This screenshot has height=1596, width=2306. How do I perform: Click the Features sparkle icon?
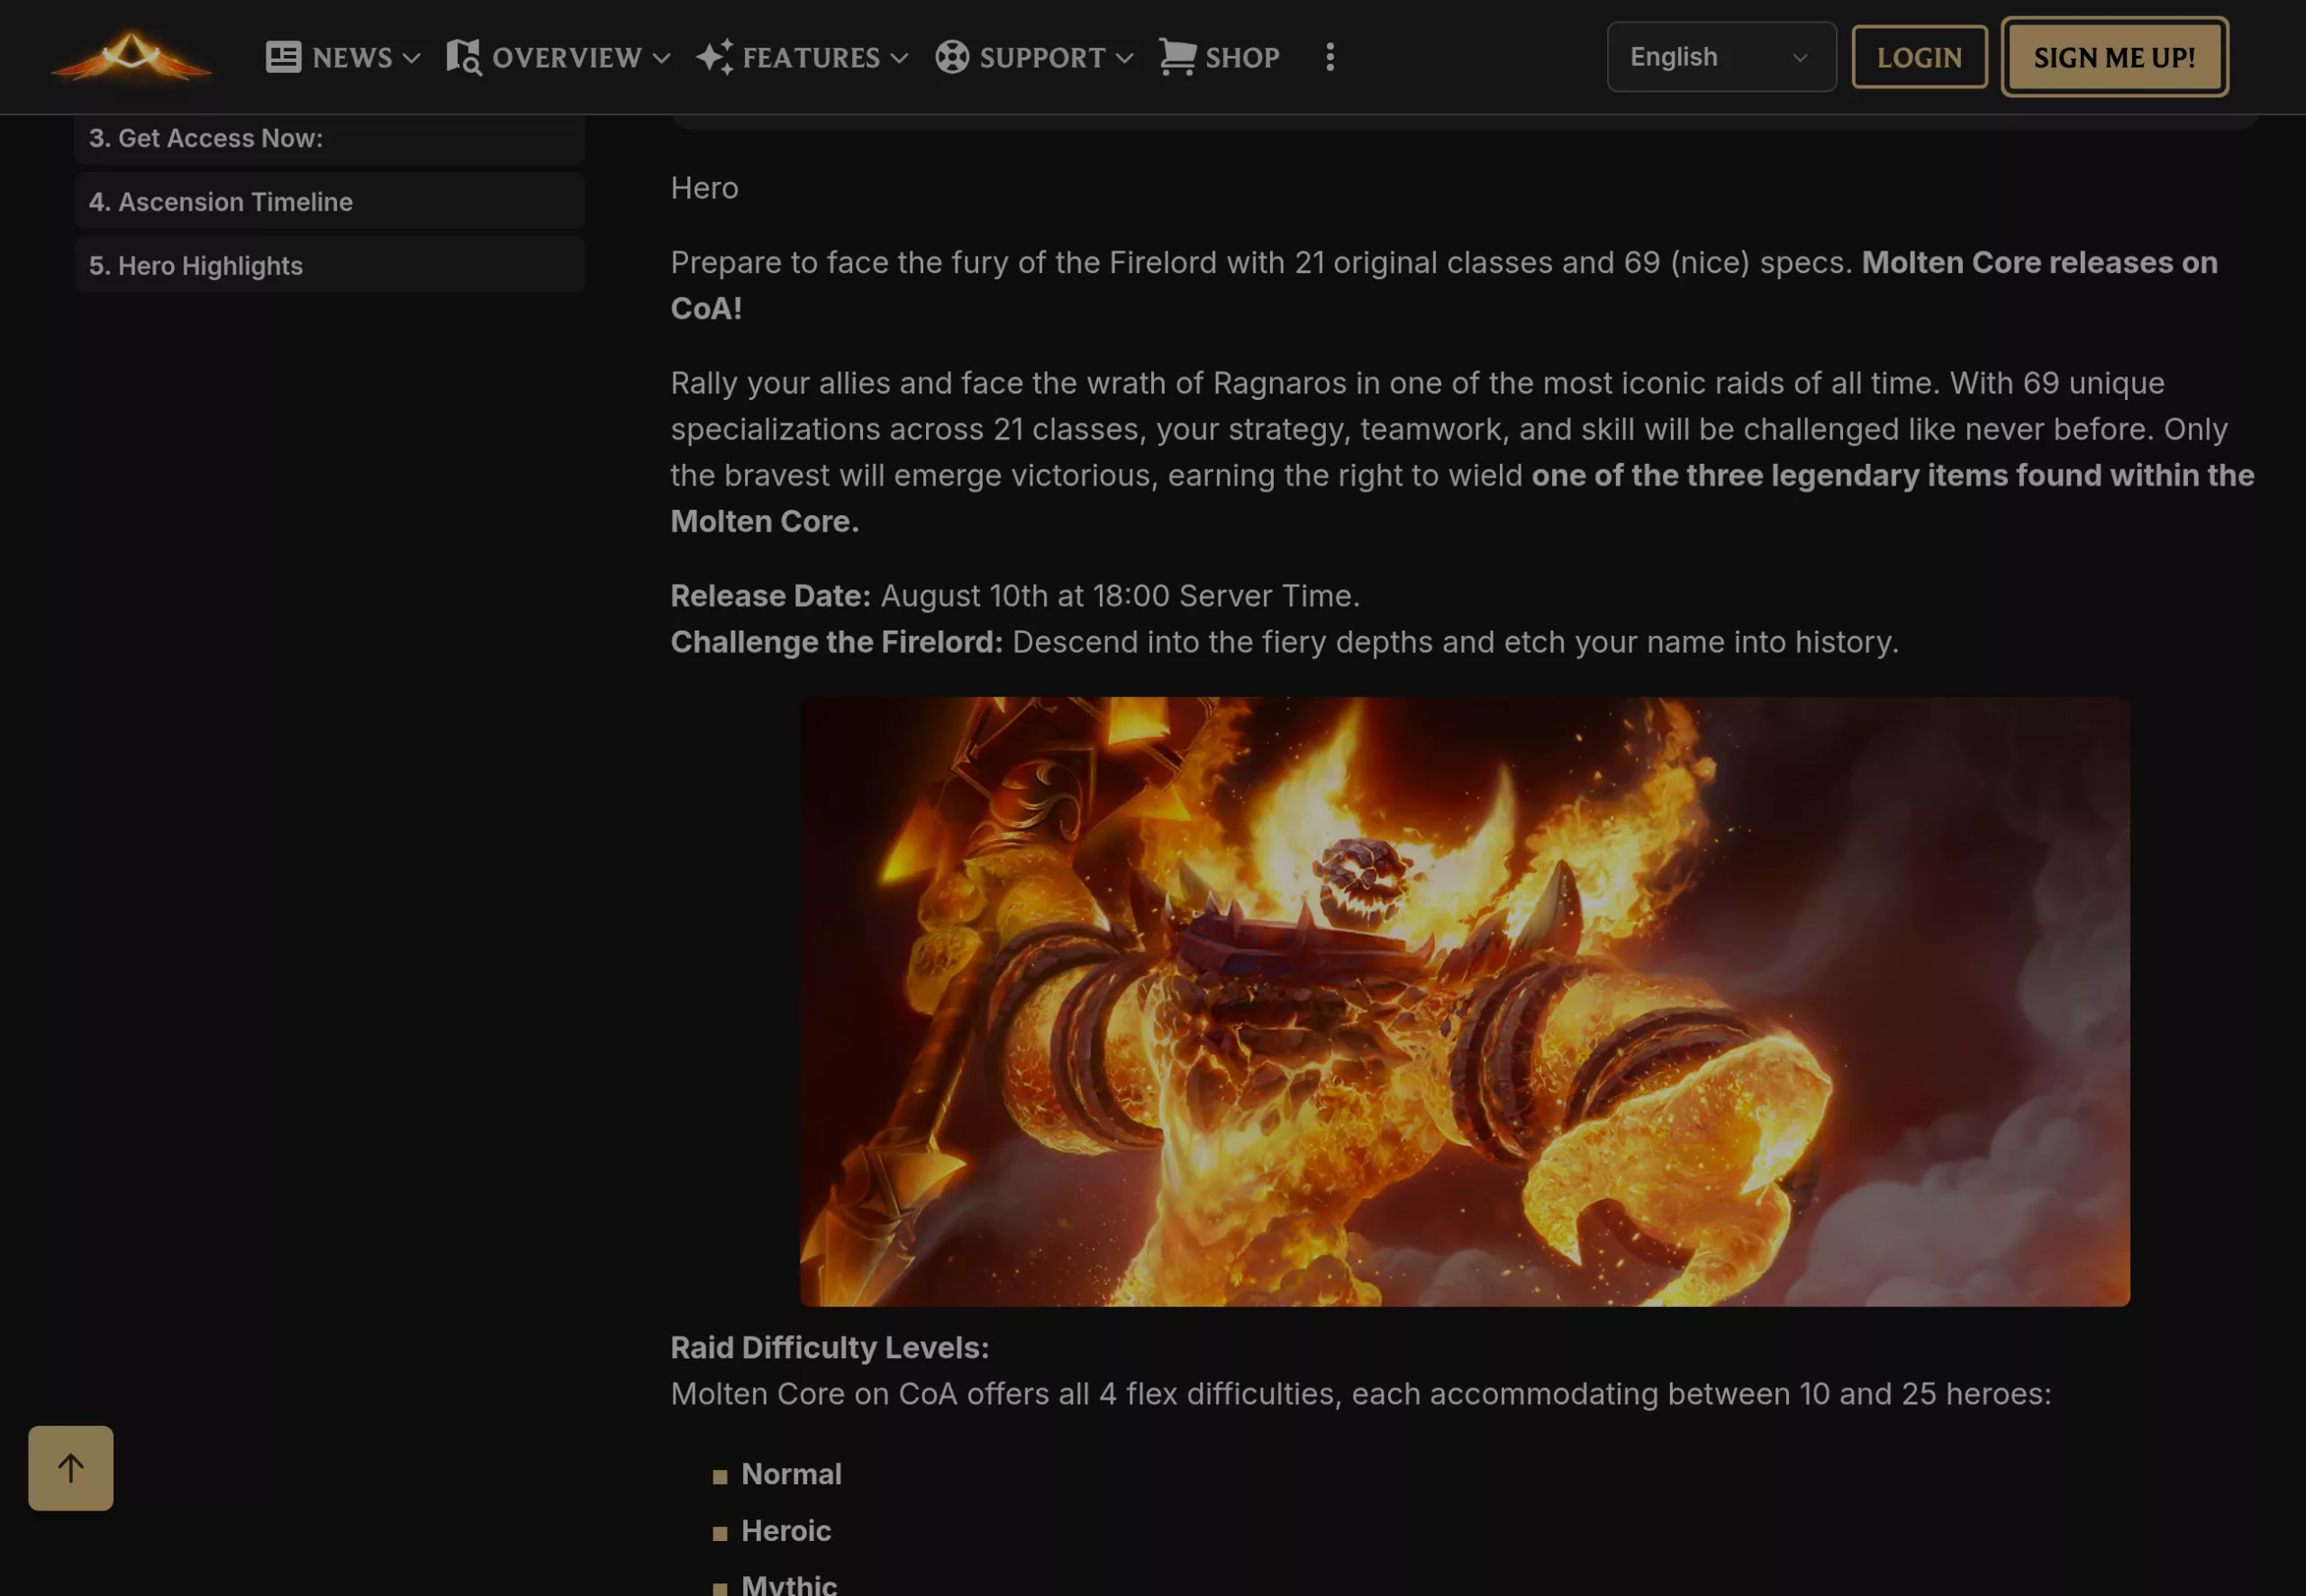714,57
